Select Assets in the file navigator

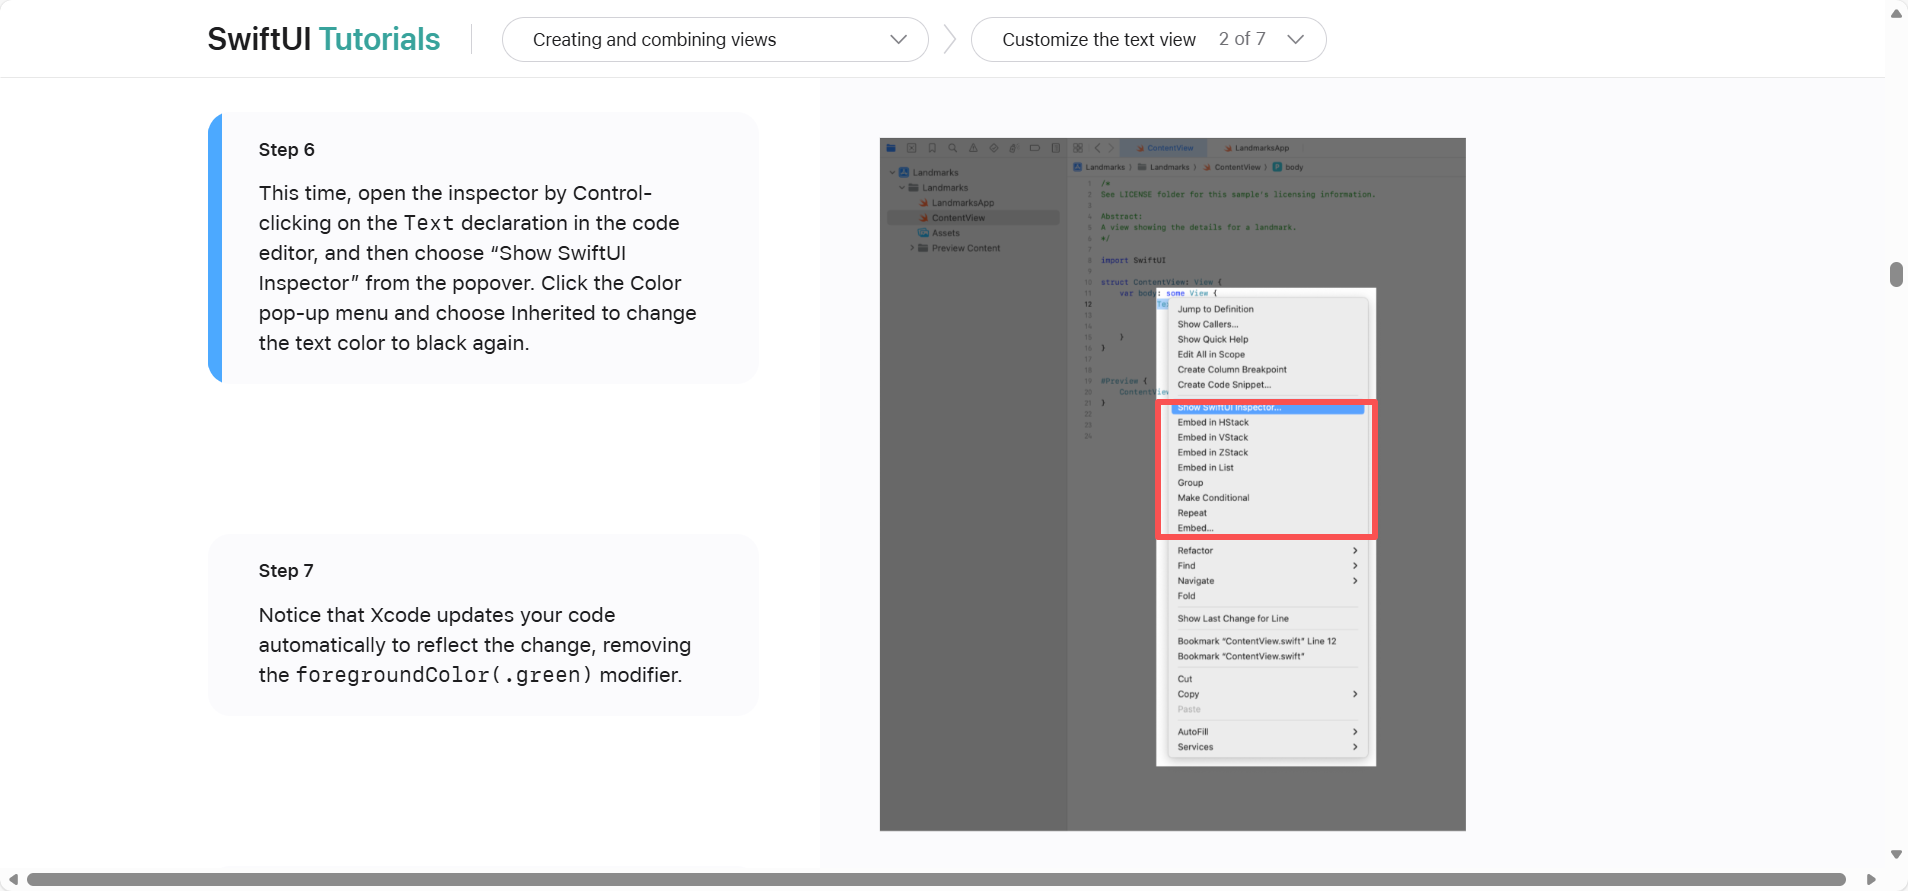[945, 233]
